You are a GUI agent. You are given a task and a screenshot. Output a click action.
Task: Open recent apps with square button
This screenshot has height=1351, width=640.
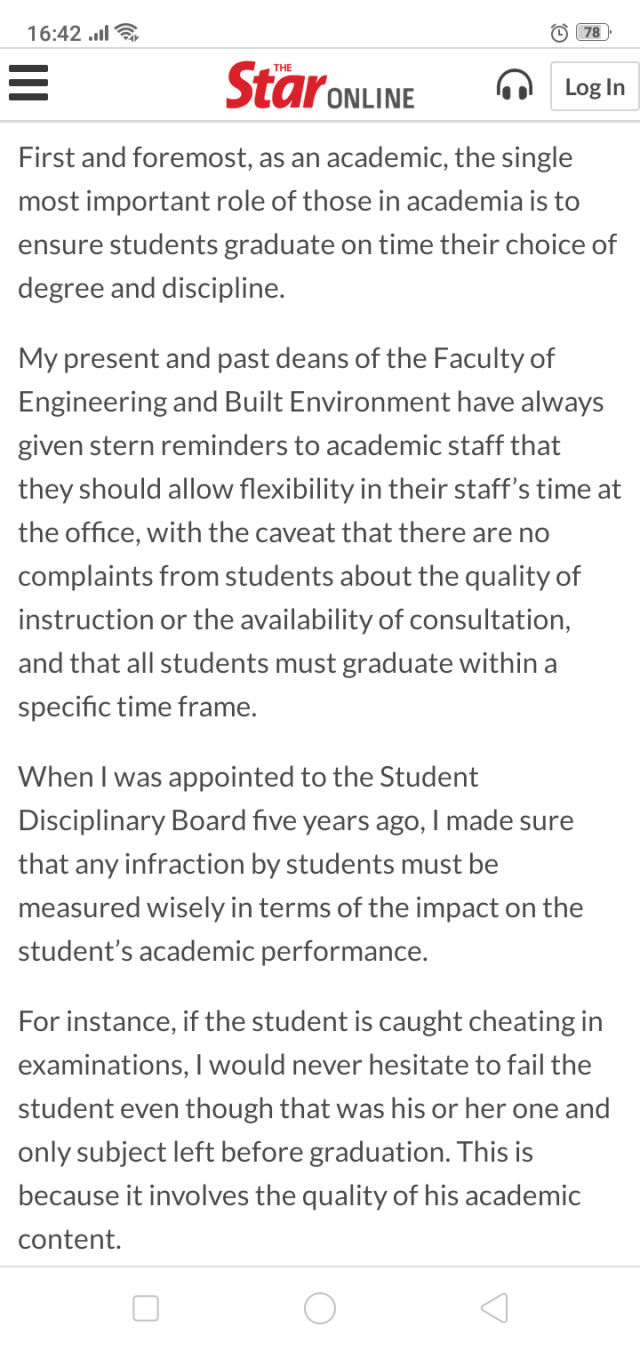[x=146, y=1308]
